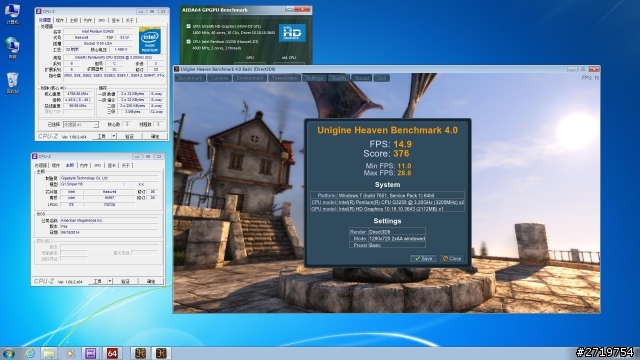Viewport: 640px width, 360px height.
Task: Click the 'Score: 376' result text
Action: tap(386, 153)
